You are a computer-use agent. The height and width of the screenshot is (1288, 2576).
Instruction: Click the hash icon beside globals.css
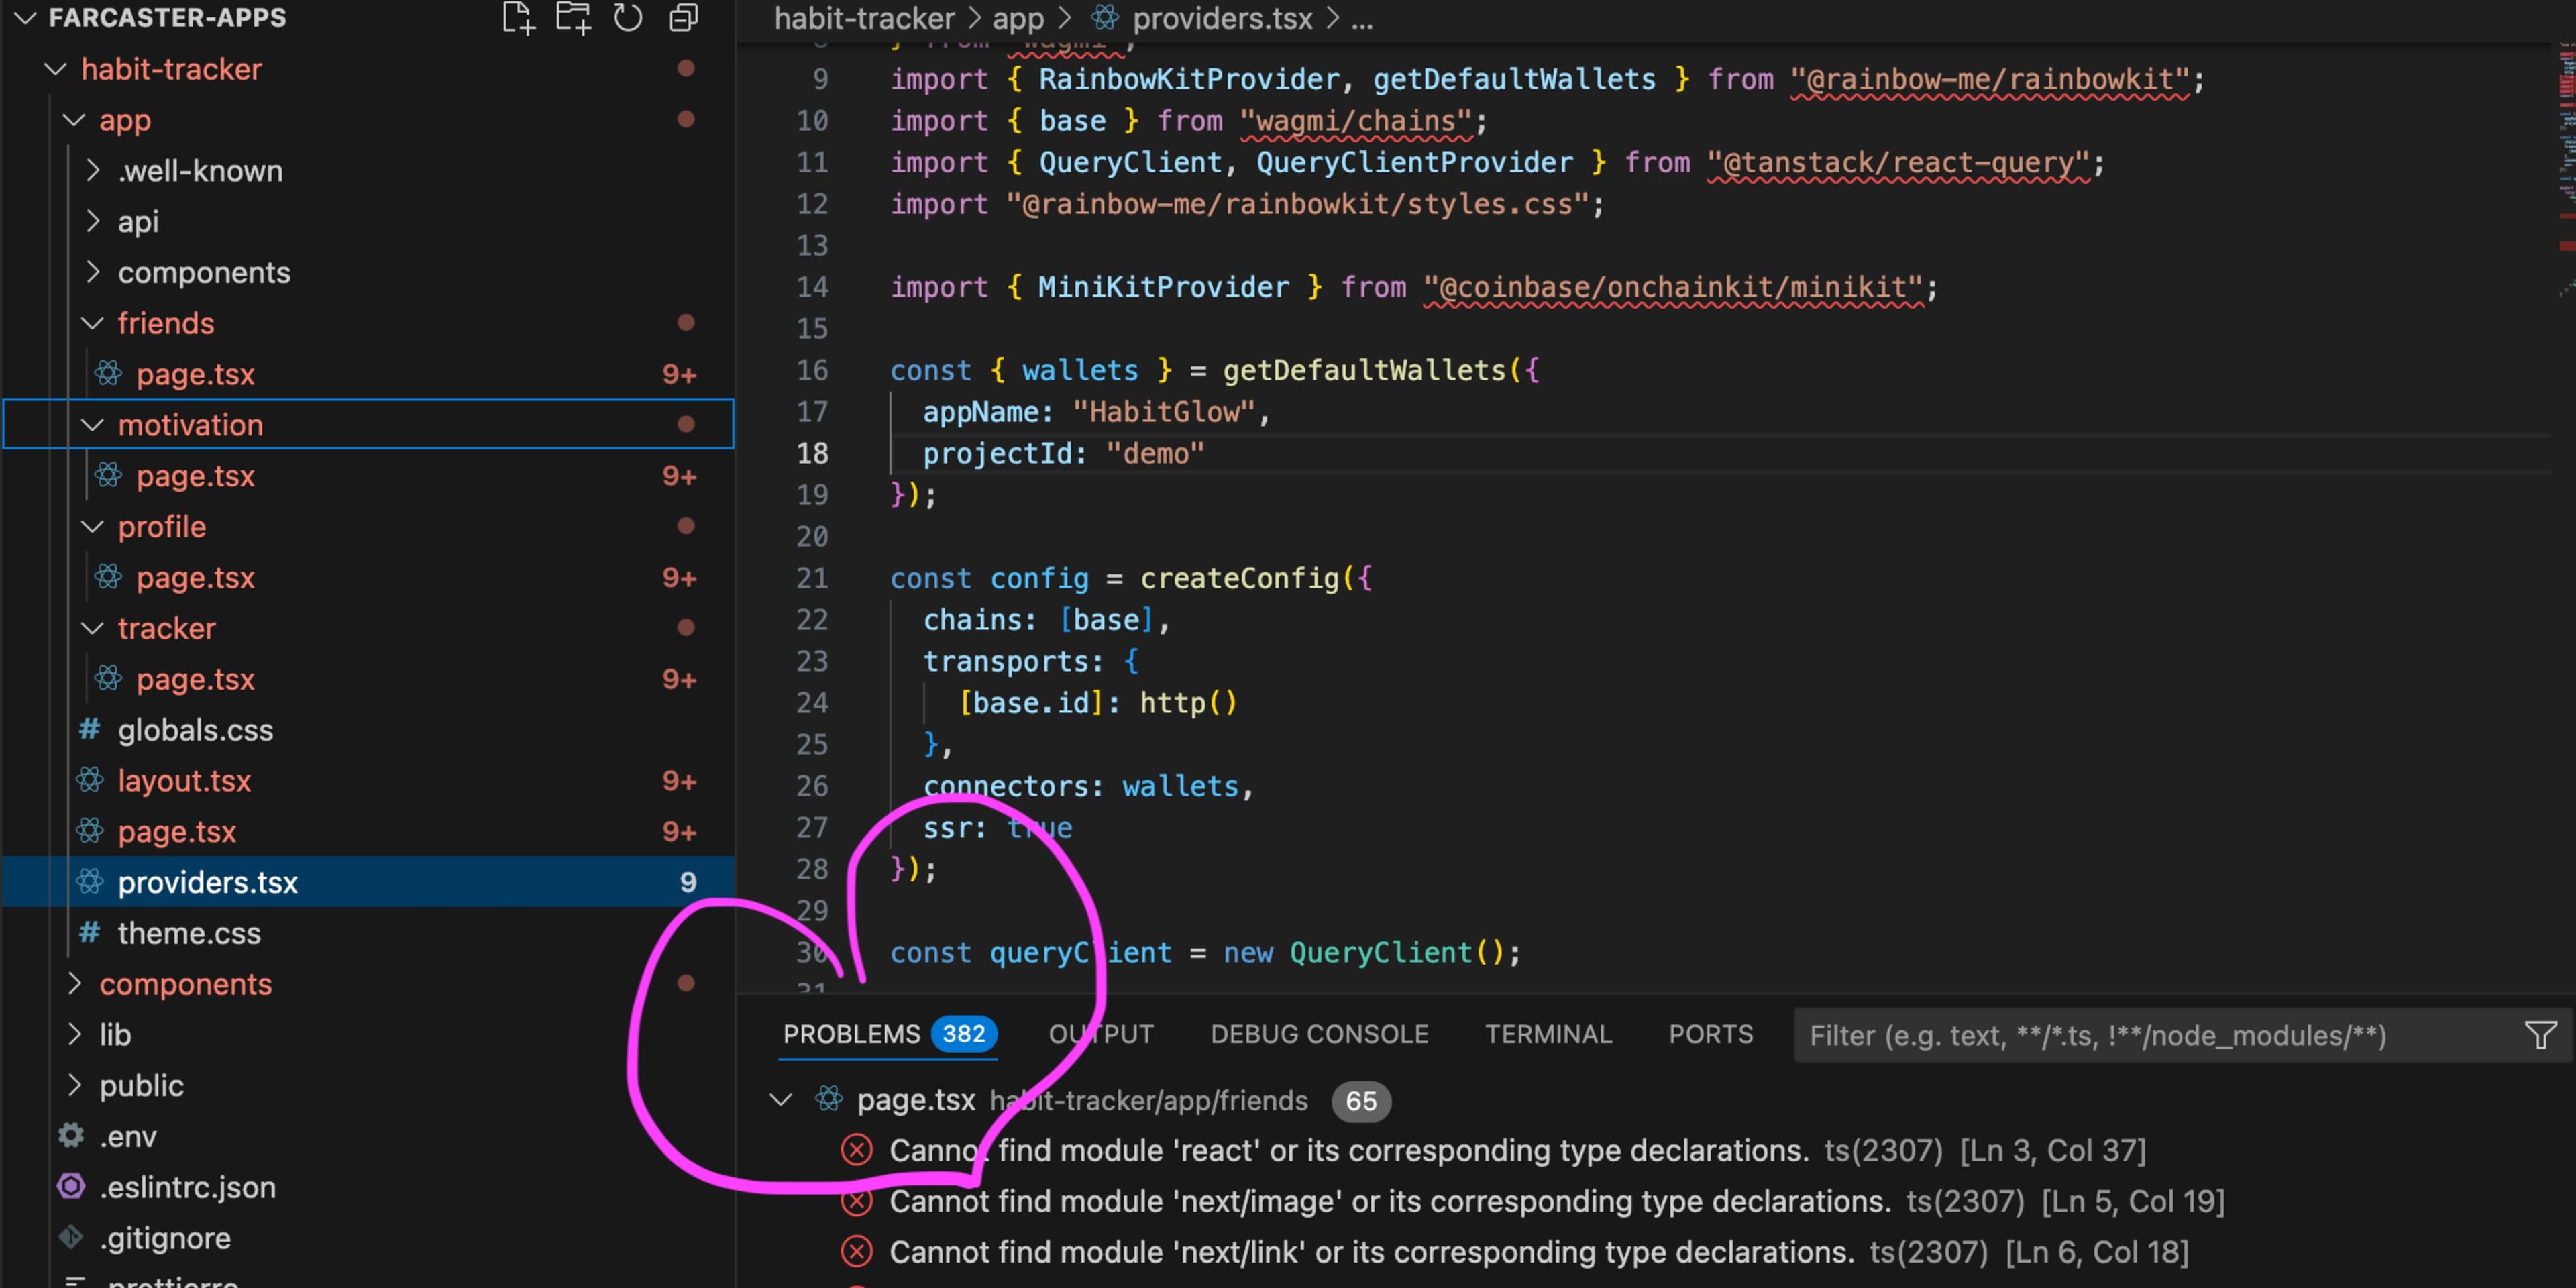click(90, 729)
